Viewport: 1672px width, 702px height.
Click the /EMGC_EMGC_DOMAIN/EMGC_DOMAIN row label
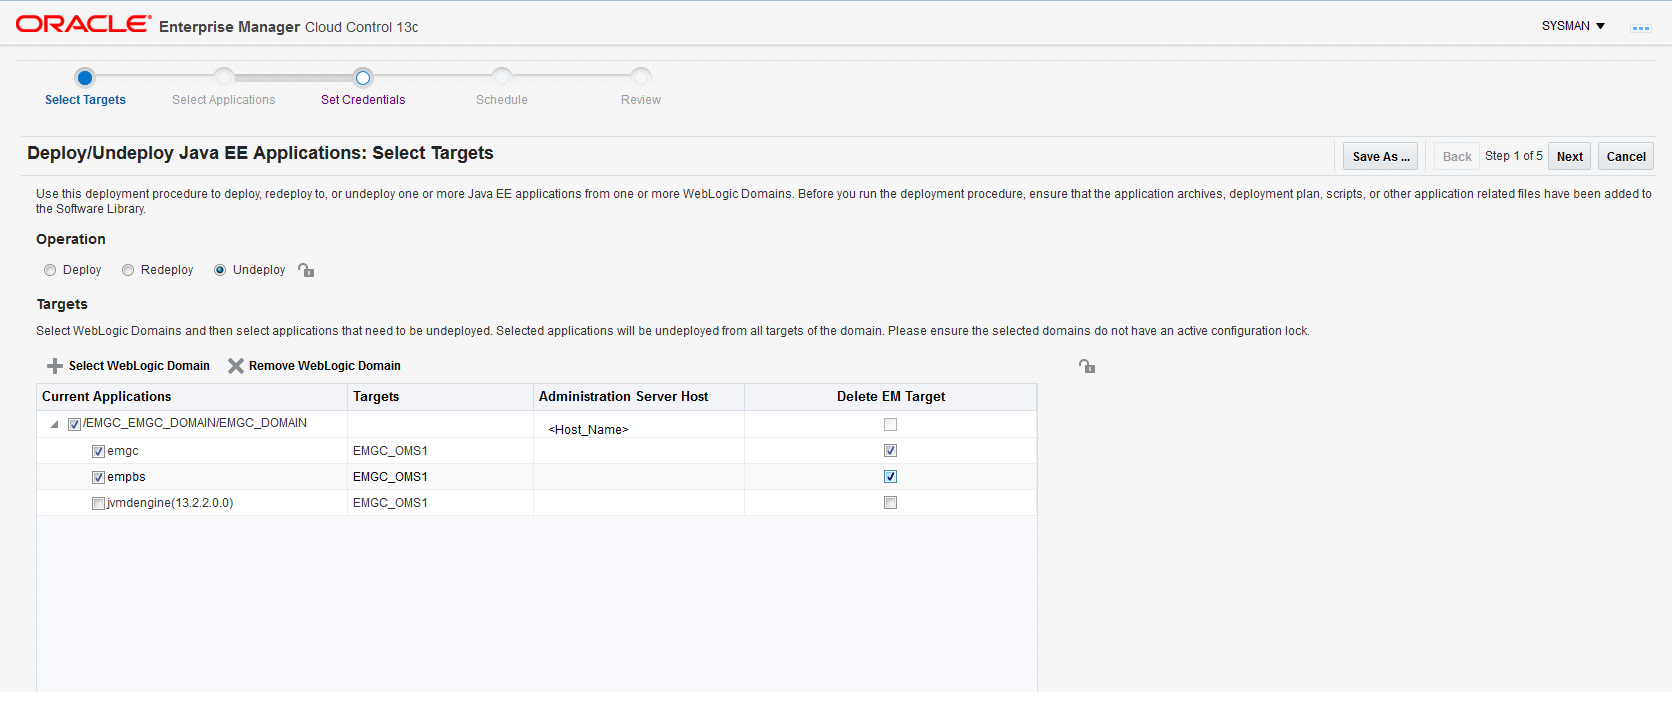(195, 423)
